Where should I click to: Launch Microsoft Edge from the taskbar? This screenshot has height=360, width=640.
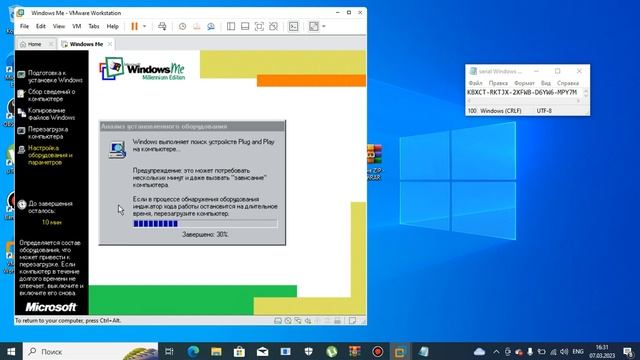point(193,351)
